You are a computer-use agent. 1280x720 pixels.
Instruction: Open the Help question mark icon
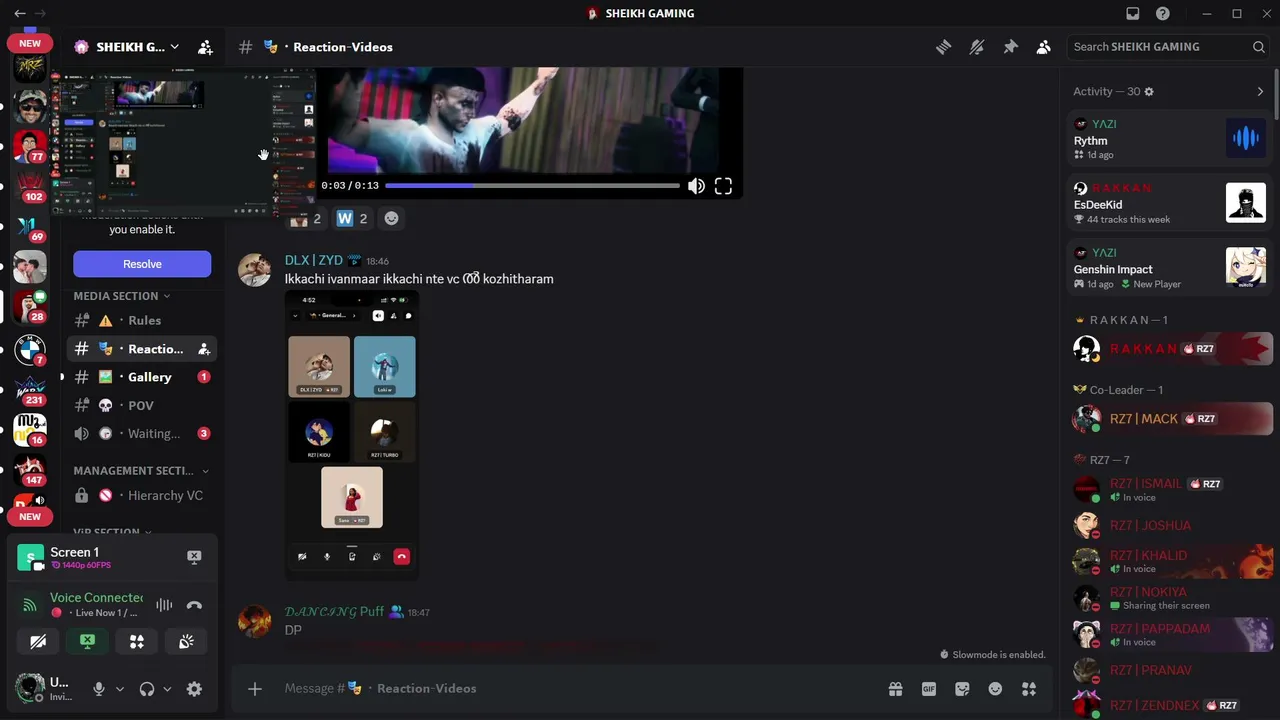coord(1163,13)
